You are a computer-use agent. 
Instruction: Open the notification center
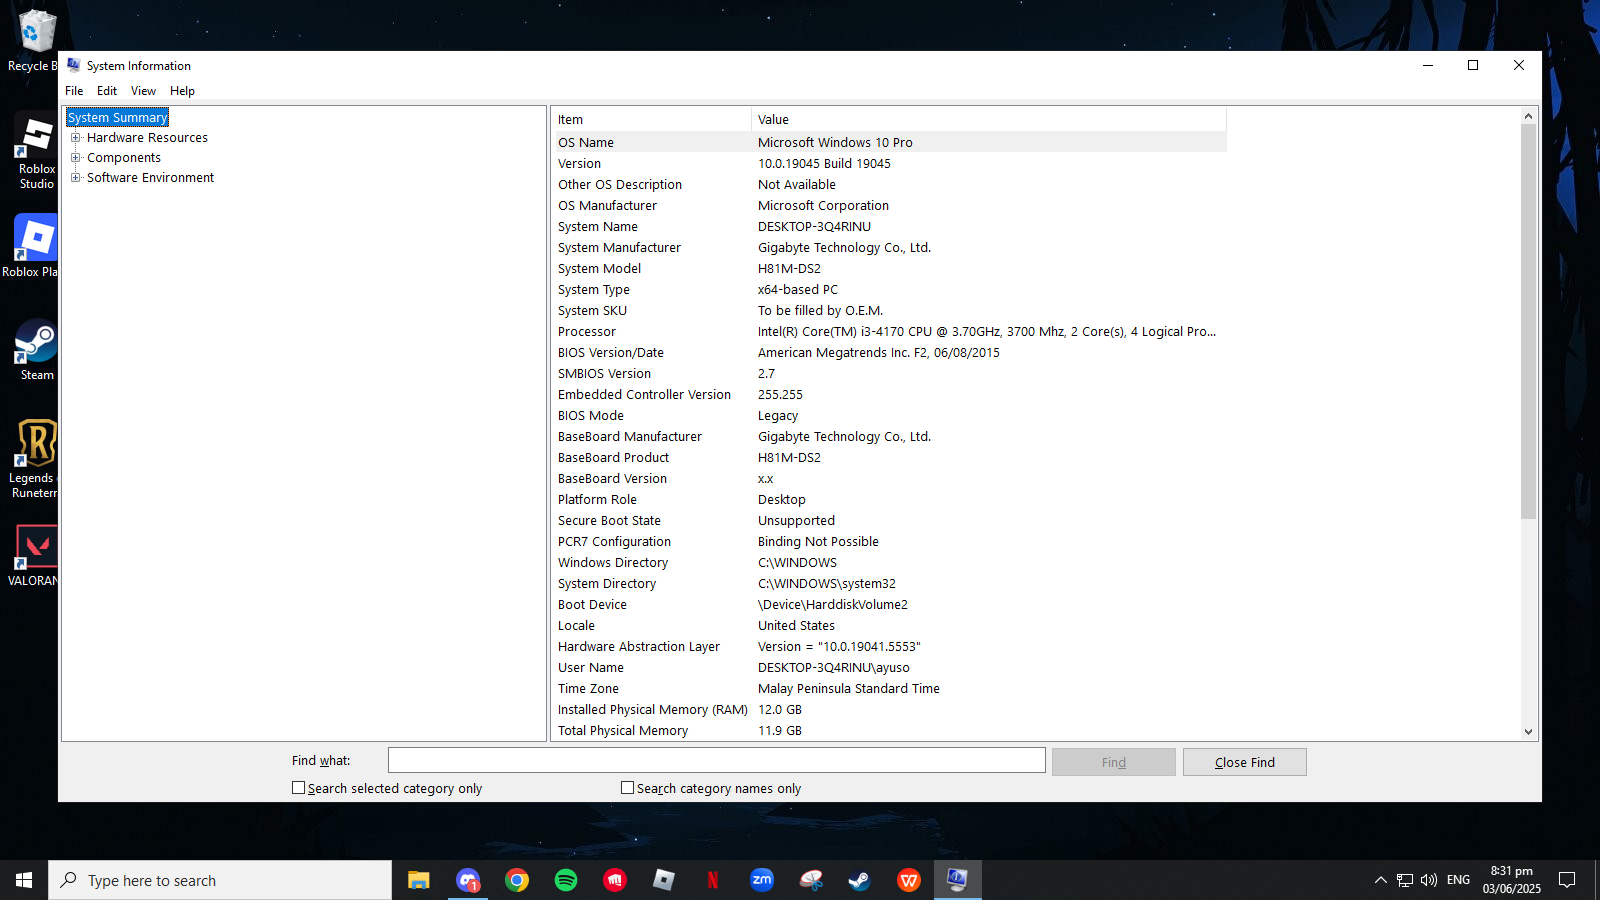(1567, 880)
